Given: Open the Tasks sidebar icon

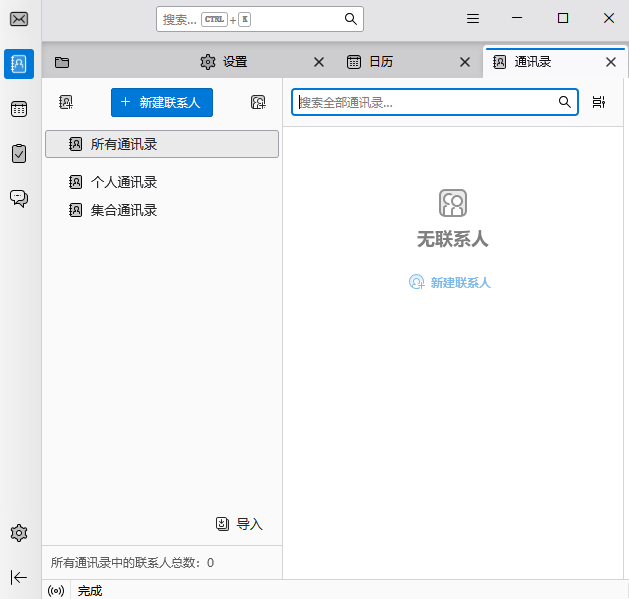Looking at the screenshot, I should click(19, 153).
